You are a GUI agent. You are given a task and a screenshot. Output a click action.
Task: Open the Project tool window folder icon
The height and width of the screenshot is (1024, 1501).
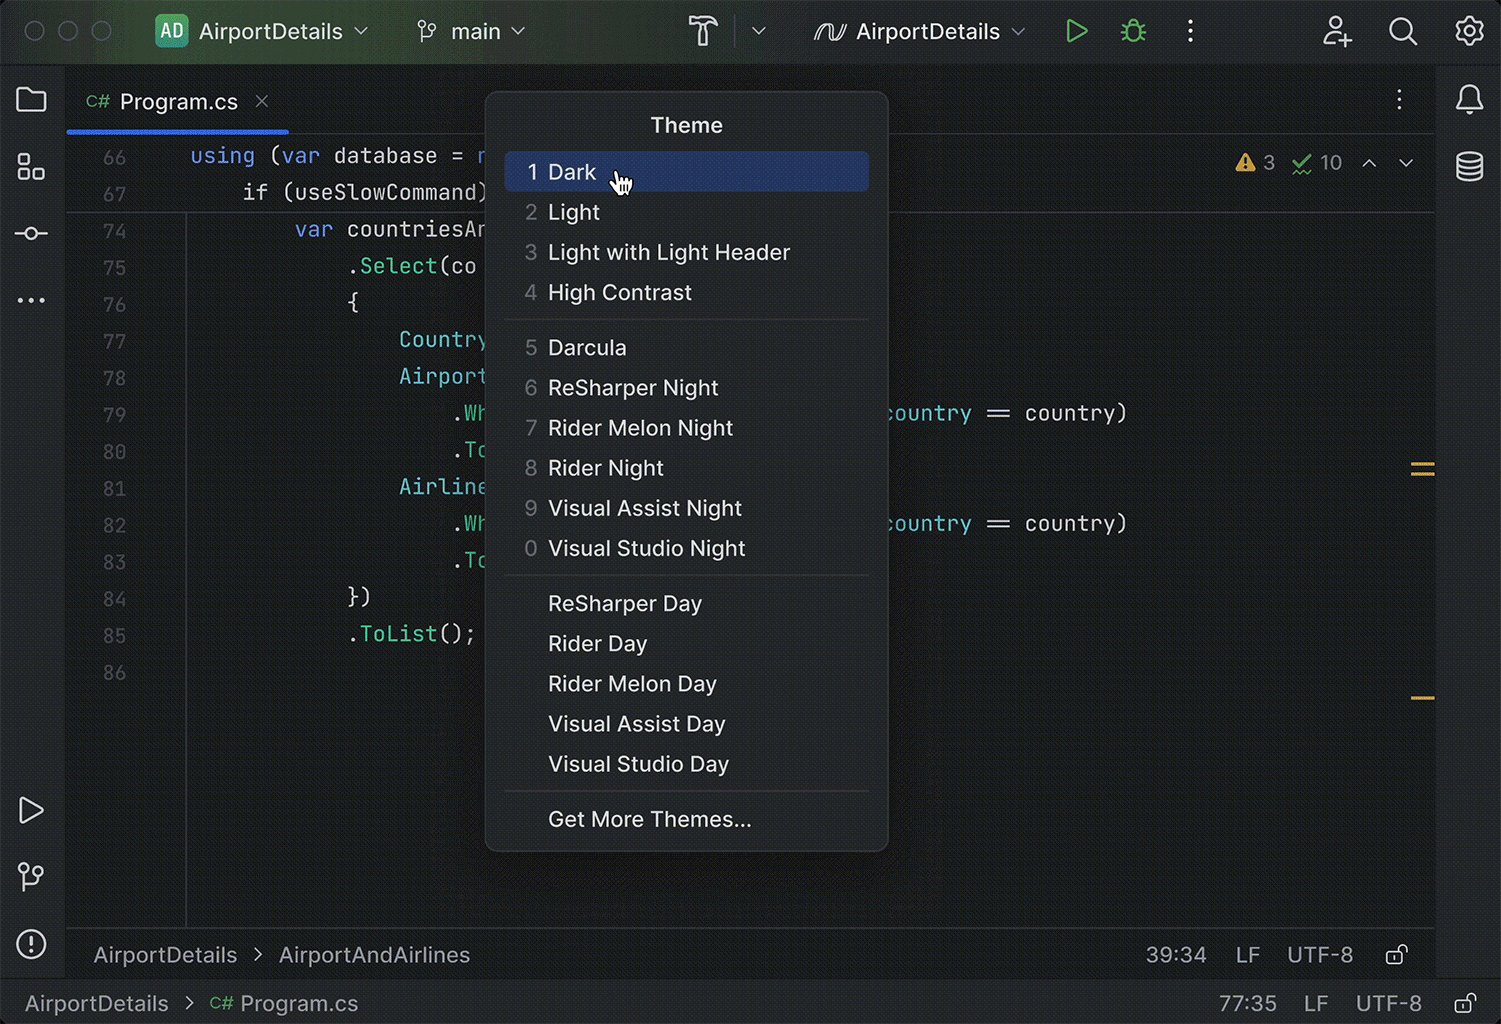[31, 100]
